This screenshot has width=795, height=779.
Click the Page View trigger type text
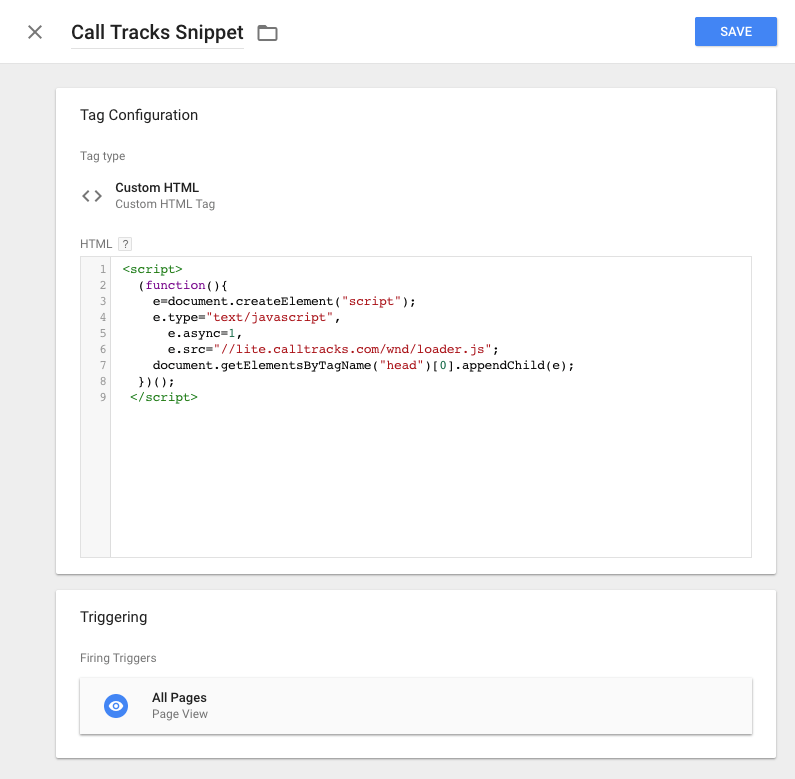click(x=180, y=714)
